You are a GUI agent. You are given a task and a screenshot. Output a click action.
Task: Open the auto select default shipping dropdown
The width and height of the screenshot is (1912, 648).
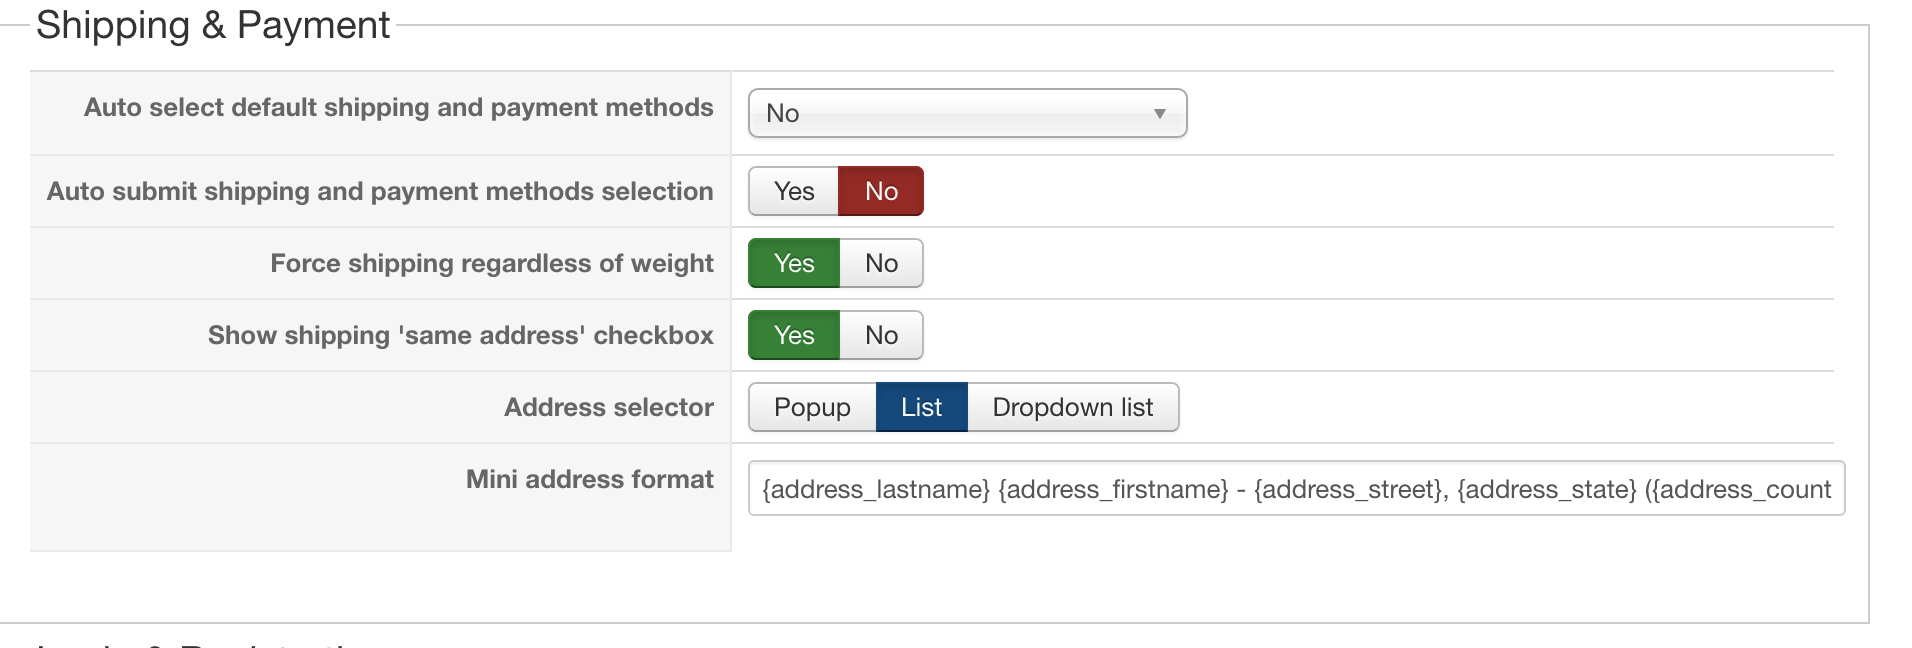coord(966,113)
